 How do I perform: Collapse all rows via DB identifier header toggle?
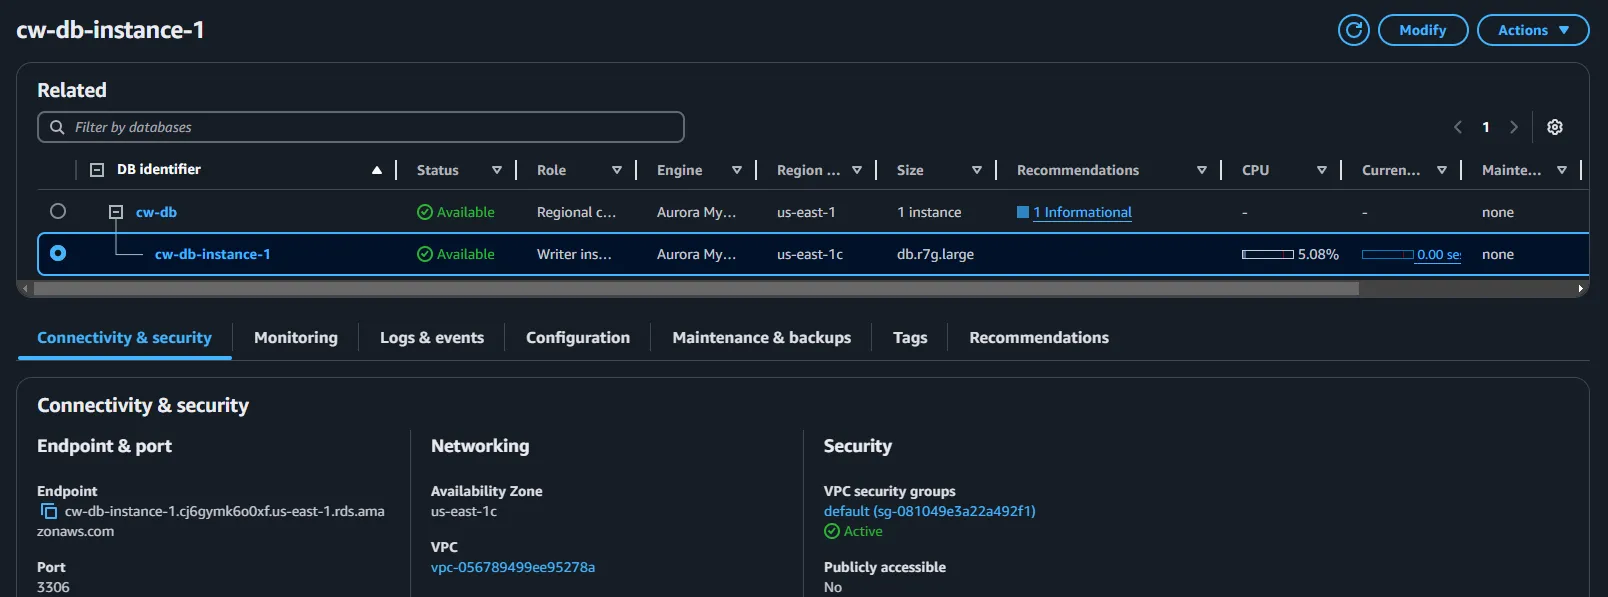click(x=97, y=170)
